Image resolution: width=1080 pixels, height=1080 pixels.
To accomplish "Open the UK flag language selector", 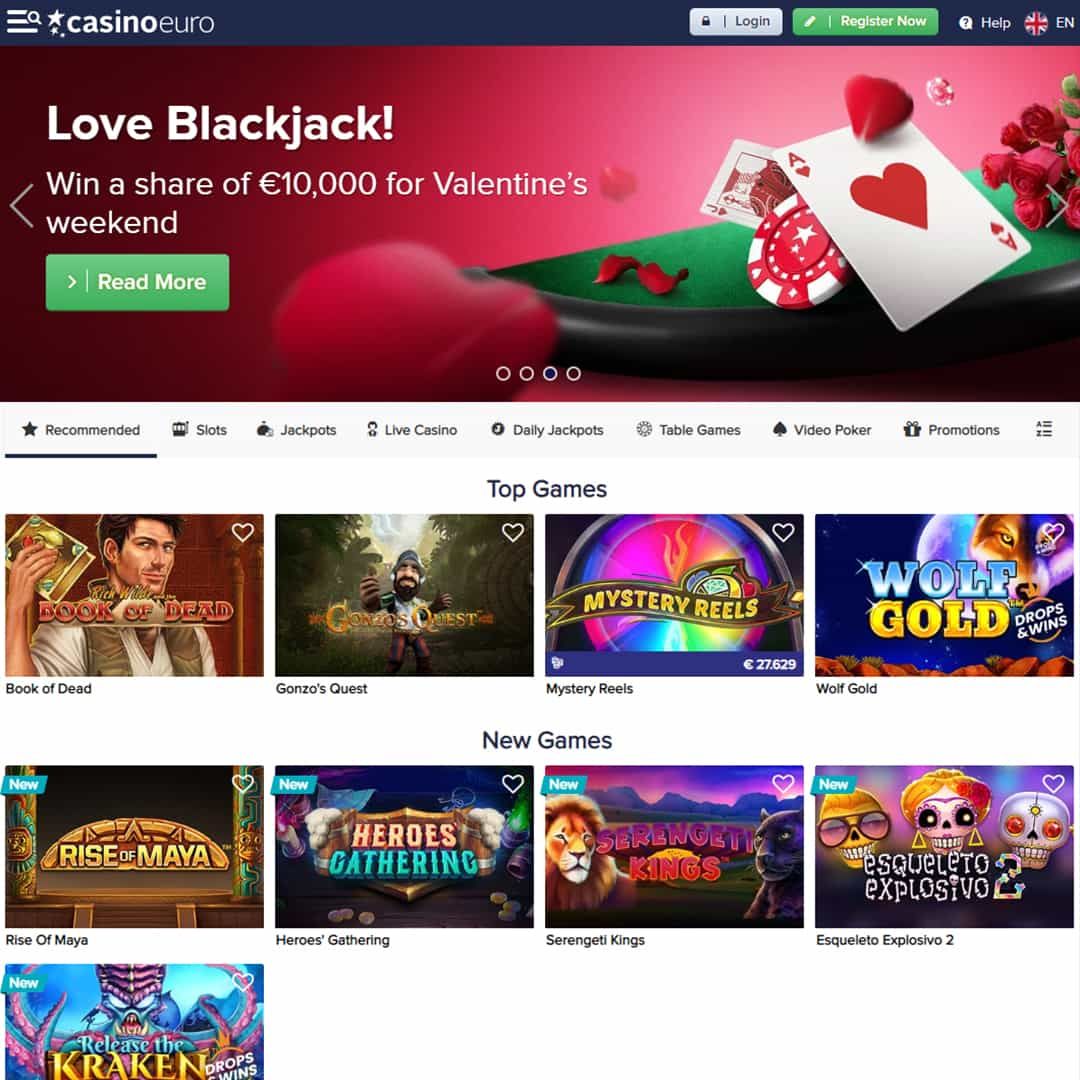I will [x=1035, y=23].
